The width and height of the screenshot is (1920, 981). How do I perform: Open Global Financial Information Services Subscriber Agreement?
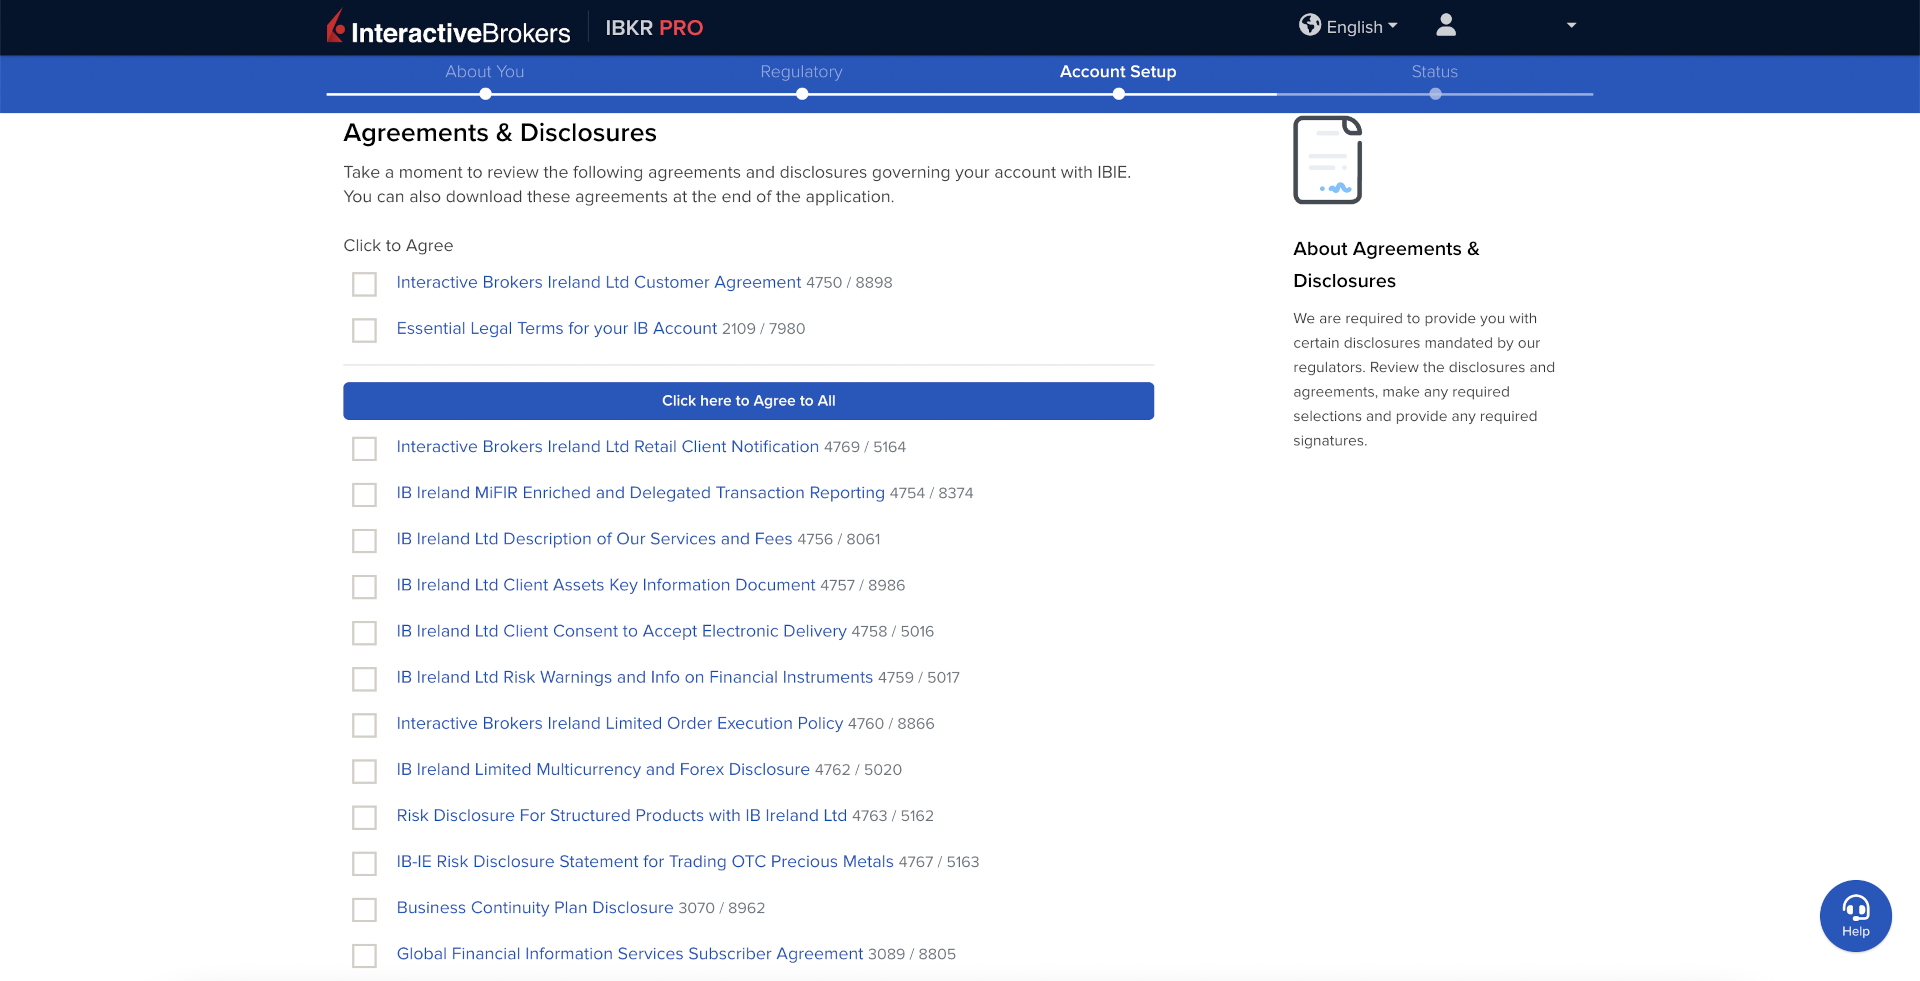pos(629,954)
